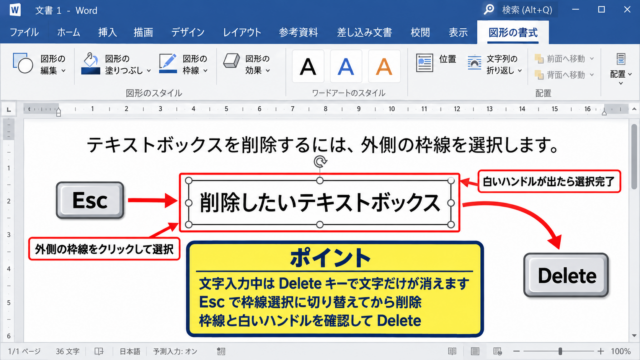Image resolution: width=640 pixels, height=360 pixels.
Task: Click the accessibility icon in the status bar
Action: click(221, 351)
